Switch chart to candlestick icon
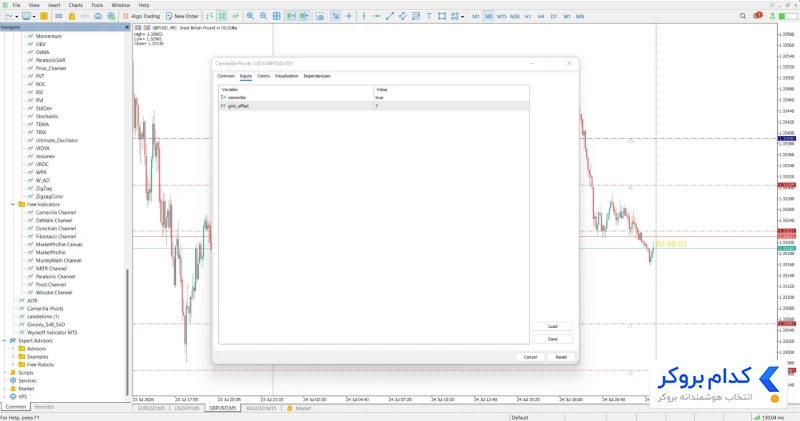This screenshot has width=800, height=421. click(x=222, y=16)
